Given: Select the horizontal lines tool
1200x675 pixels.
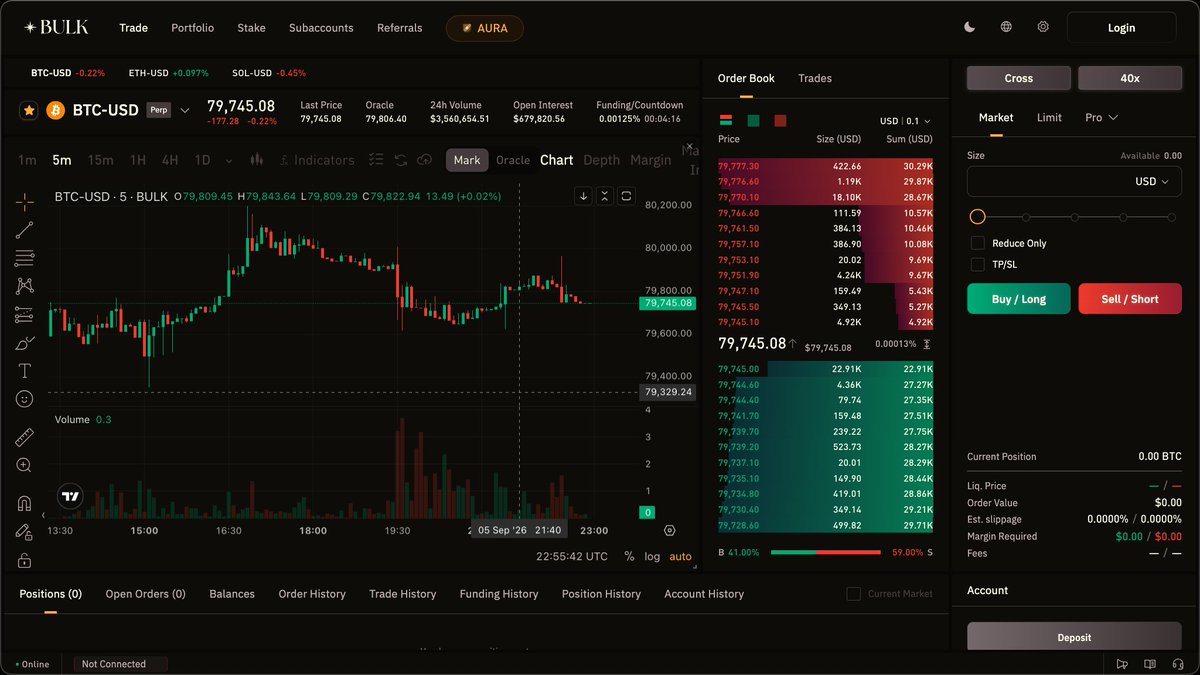Looking at the screenshot, I should click(x=24, y=258).
